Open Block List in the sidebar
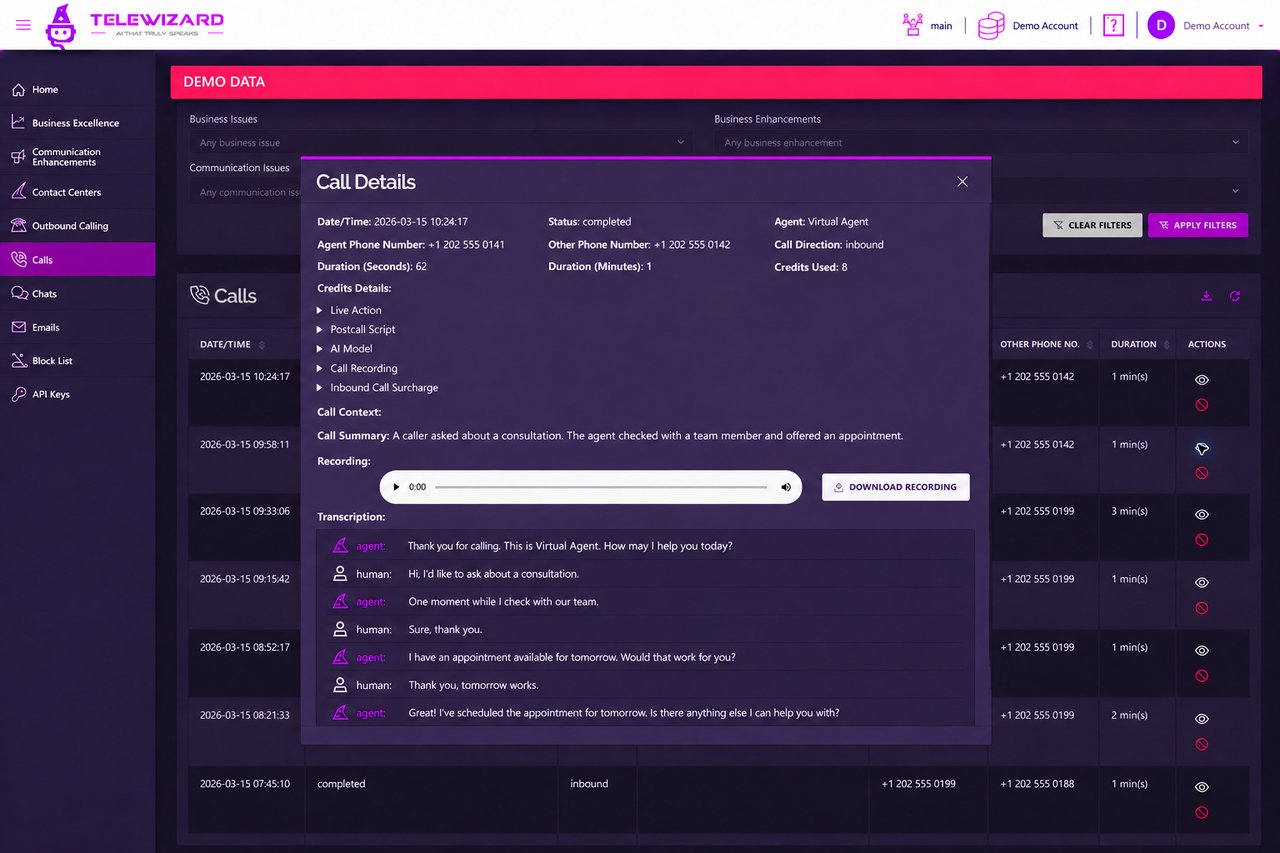Screen dimensions: 1280x853 tap(78, 361)
